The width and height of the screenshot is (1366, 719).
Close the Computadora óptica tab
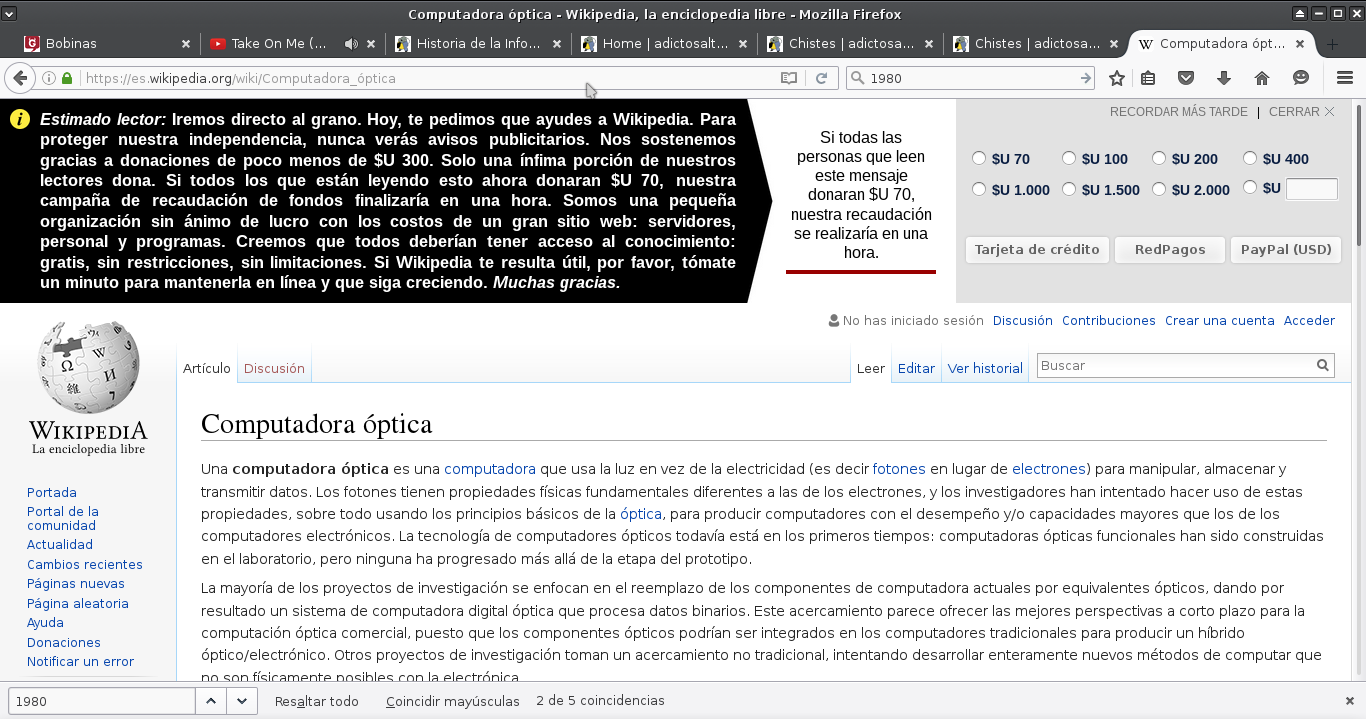pyautogui.click(x=1300, y=44)
